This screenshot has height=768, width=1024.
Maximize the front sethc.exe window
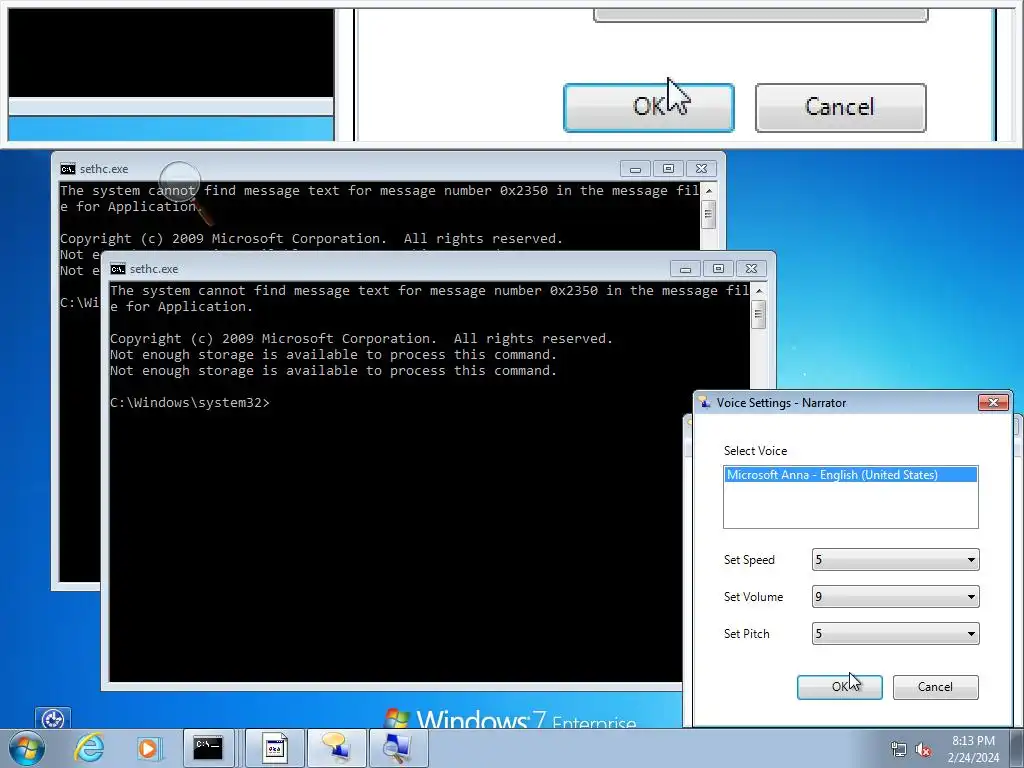tap(718, 269)
